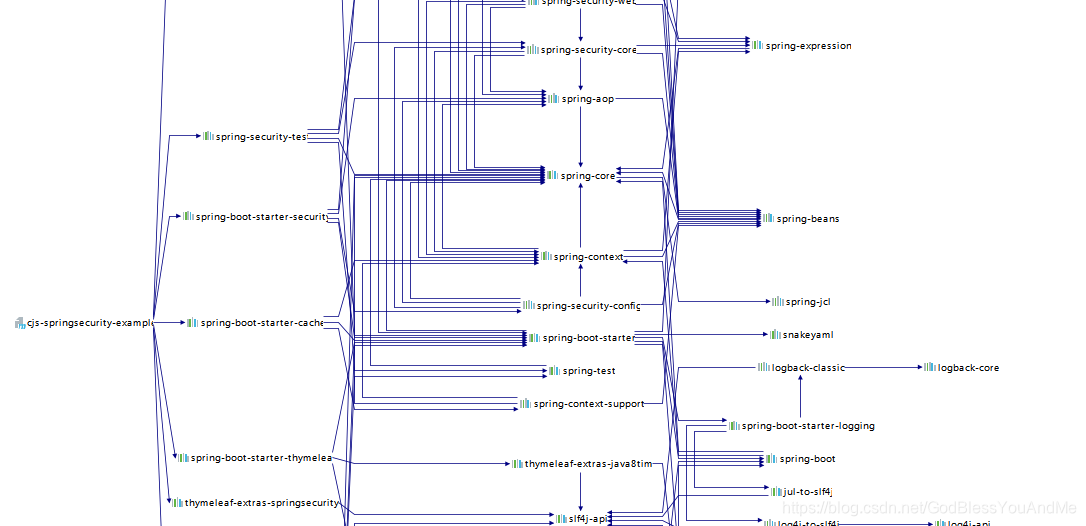The width and height of the screenshot is (1086, 526).
Task: Click the thymeleaf-extras-java8time library icon
Action: 517,464
